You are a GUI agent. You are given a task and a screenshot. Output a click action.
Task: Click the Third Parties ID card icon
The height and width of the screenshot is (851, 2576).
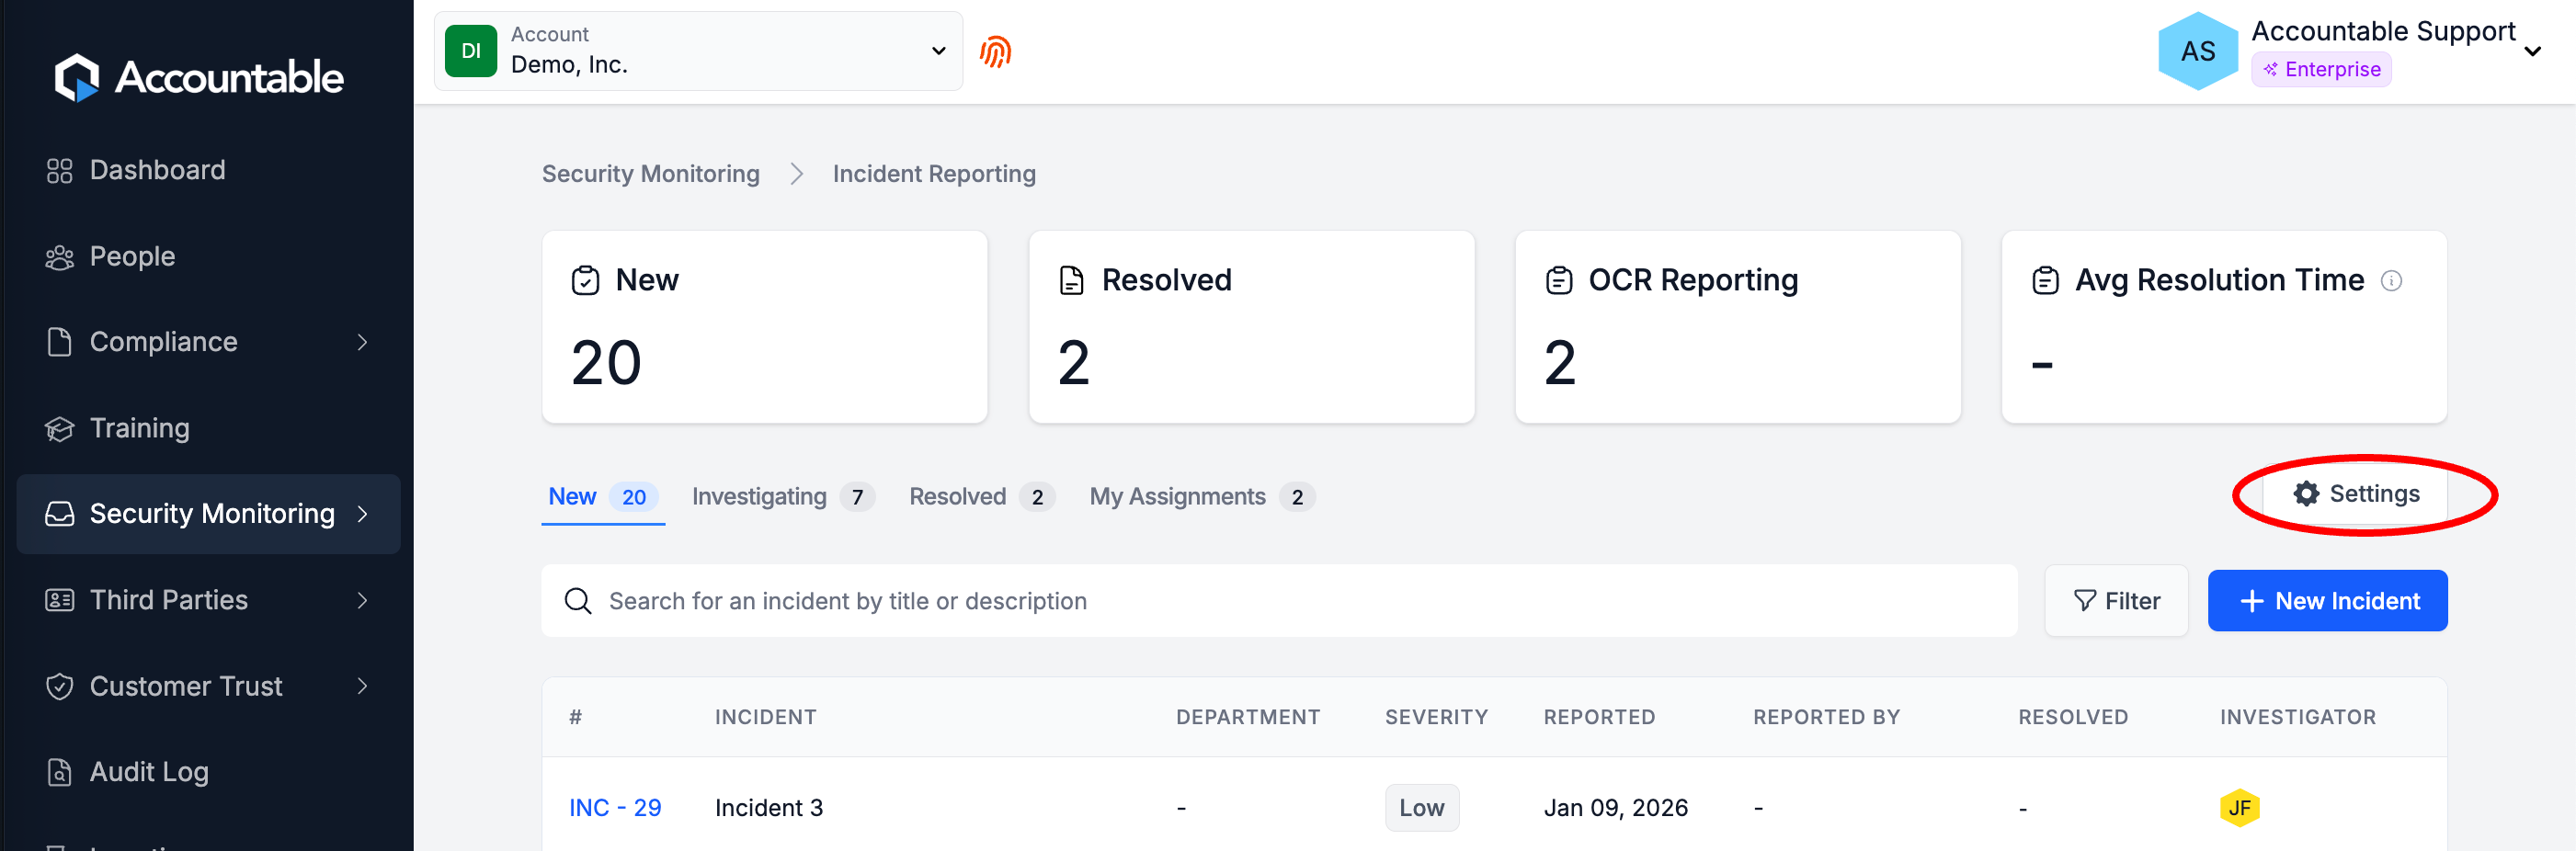pyautogui.click(x=60, y=600)
